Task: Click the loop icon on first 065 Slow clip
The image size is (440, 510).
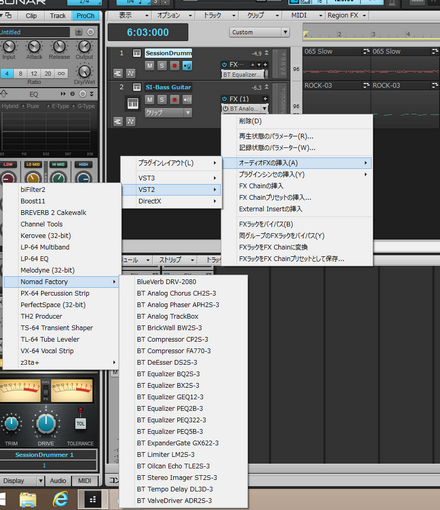Action: tap(366, 51)
